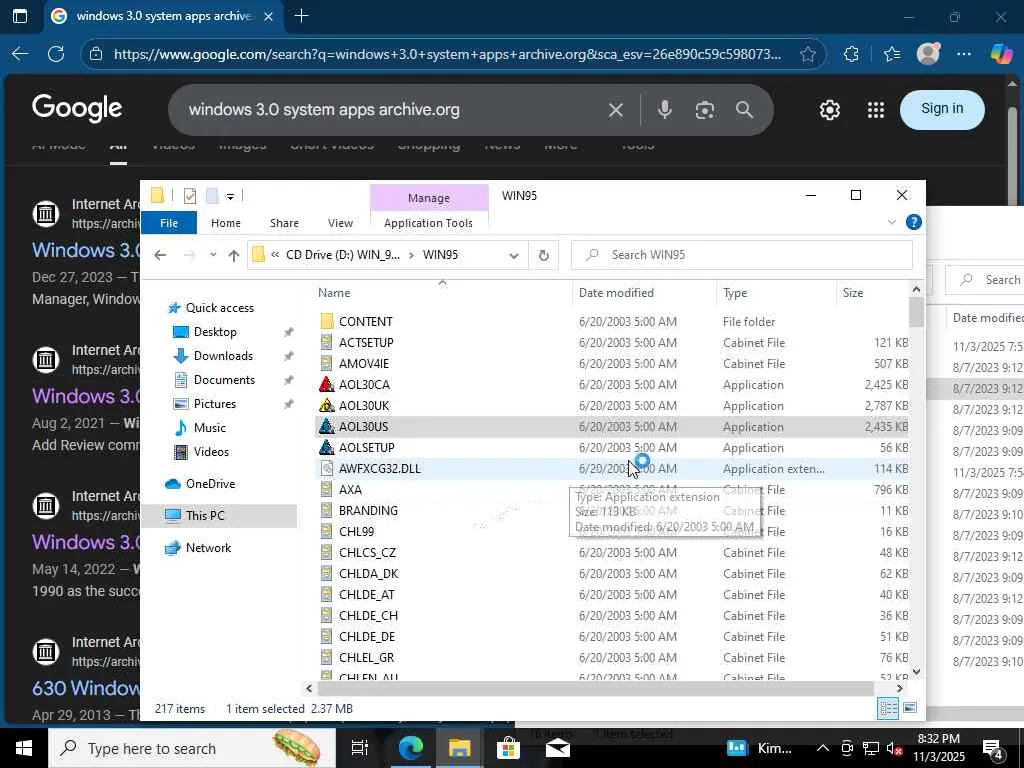Switch to View ribbon tab
This screenshot has width=1024, height=768.
coord(340,223)
